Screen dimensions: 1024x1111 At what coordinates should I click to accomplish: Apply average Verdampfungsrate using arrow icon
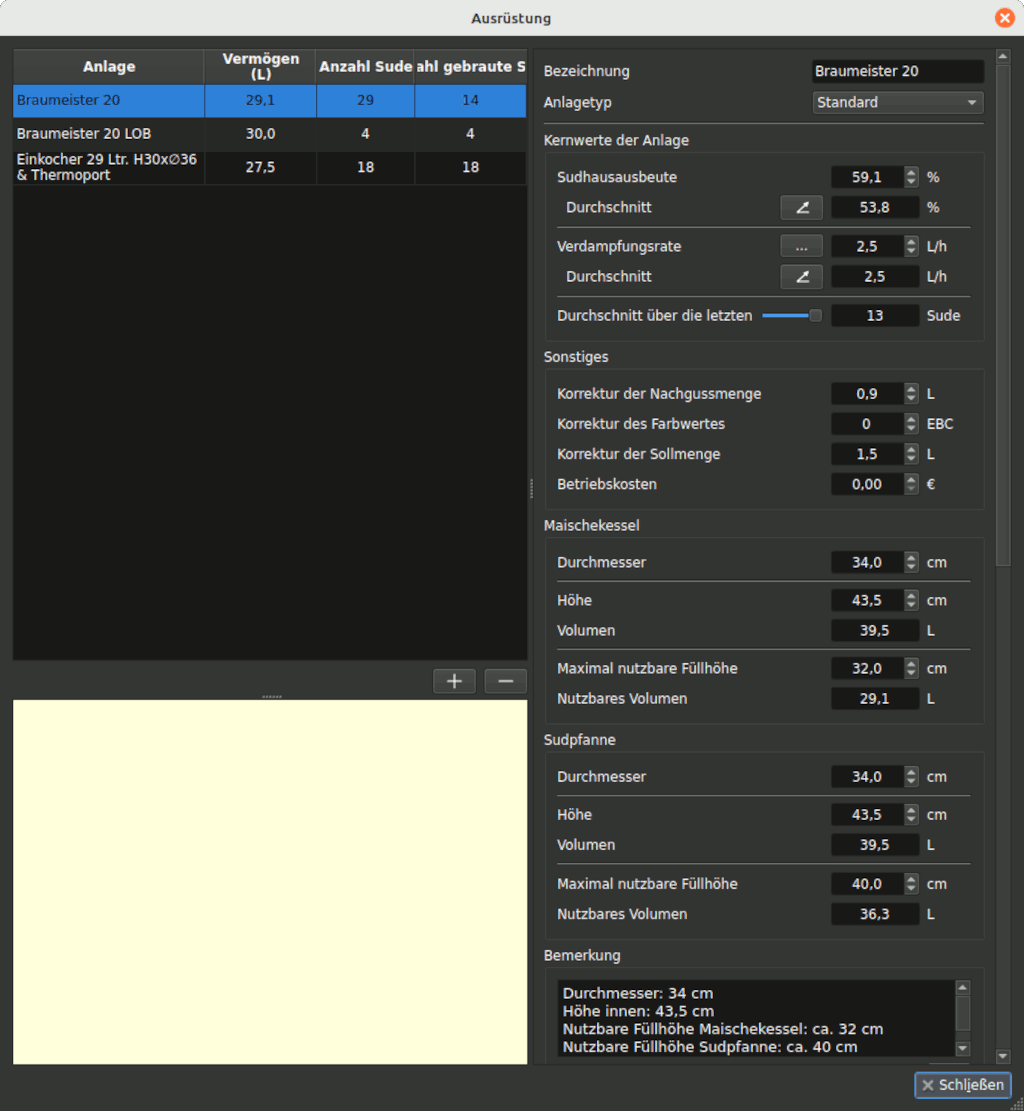tap(801, 277)
